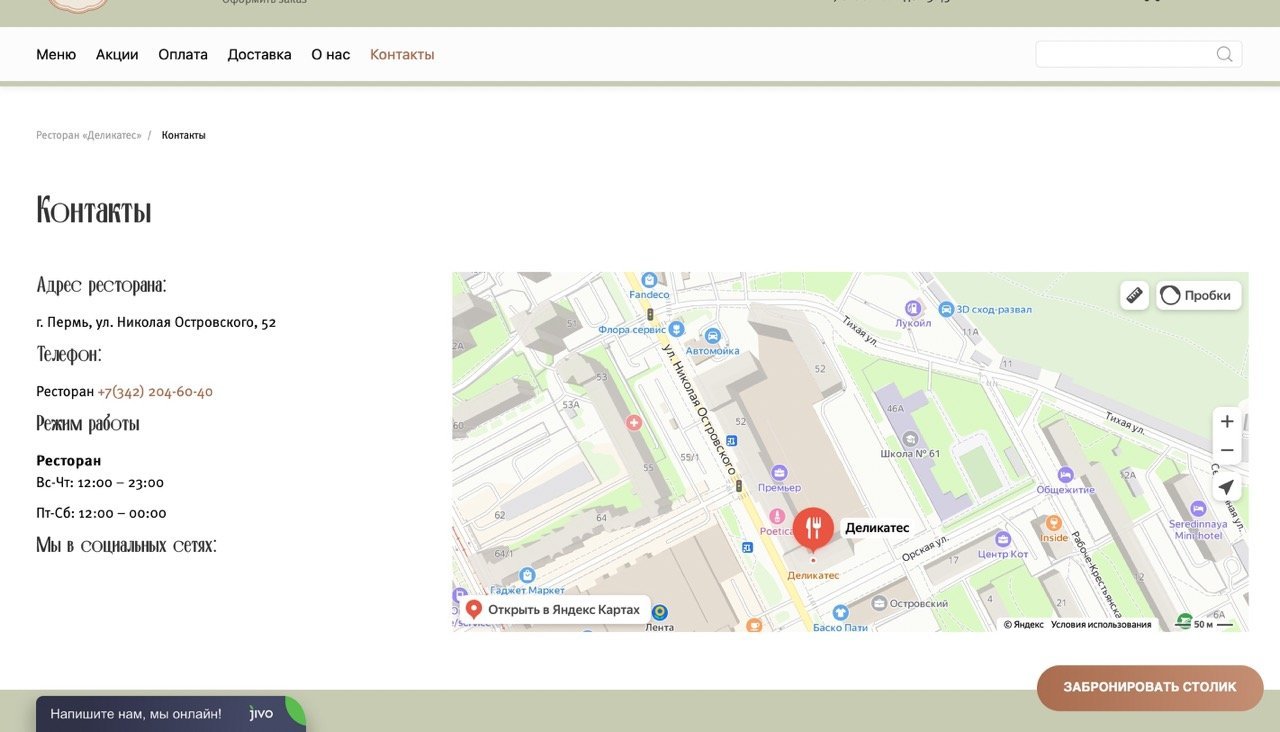Click the Деликатес label on the map
Screen dimensions: 1280x732
(877, 528)
